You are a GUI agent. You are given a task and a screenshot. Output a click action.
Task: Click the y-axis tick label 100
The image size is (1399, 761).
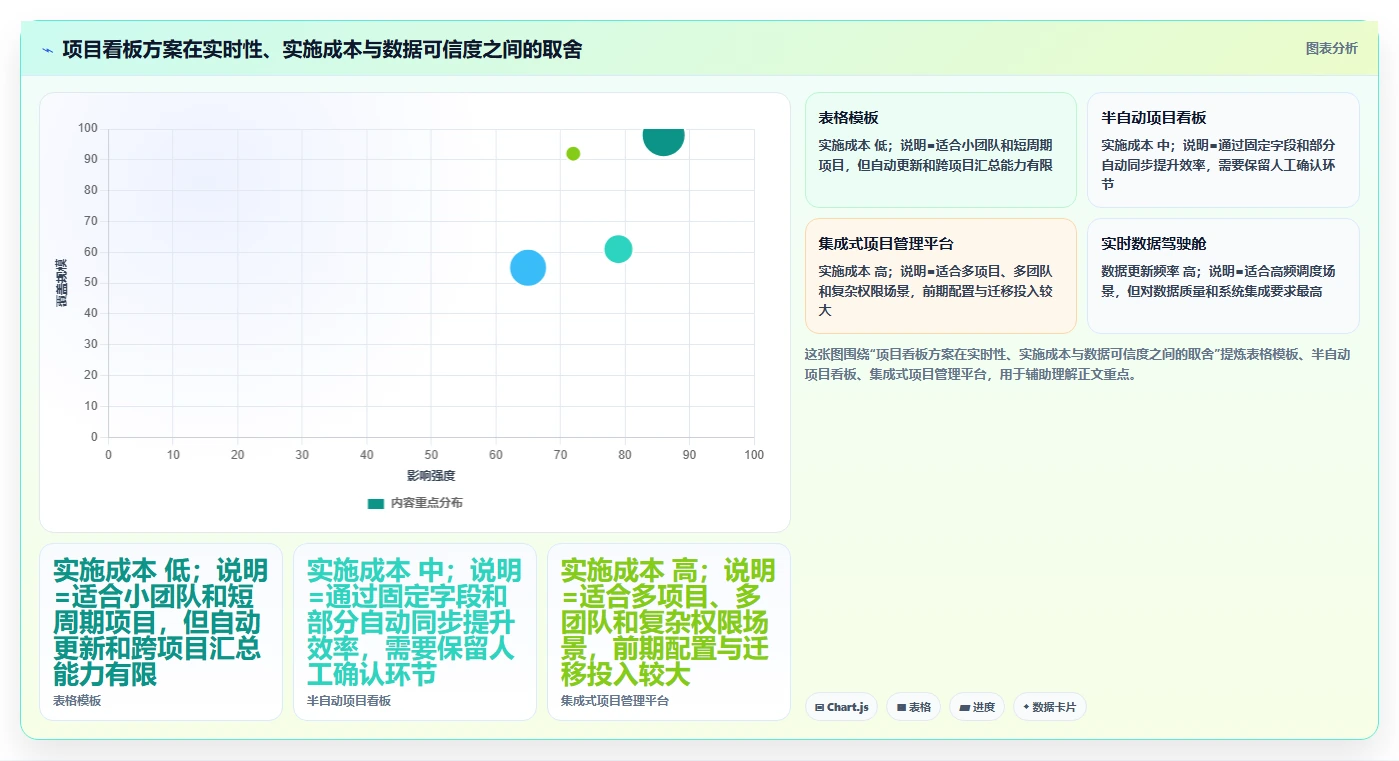point(88,128)
